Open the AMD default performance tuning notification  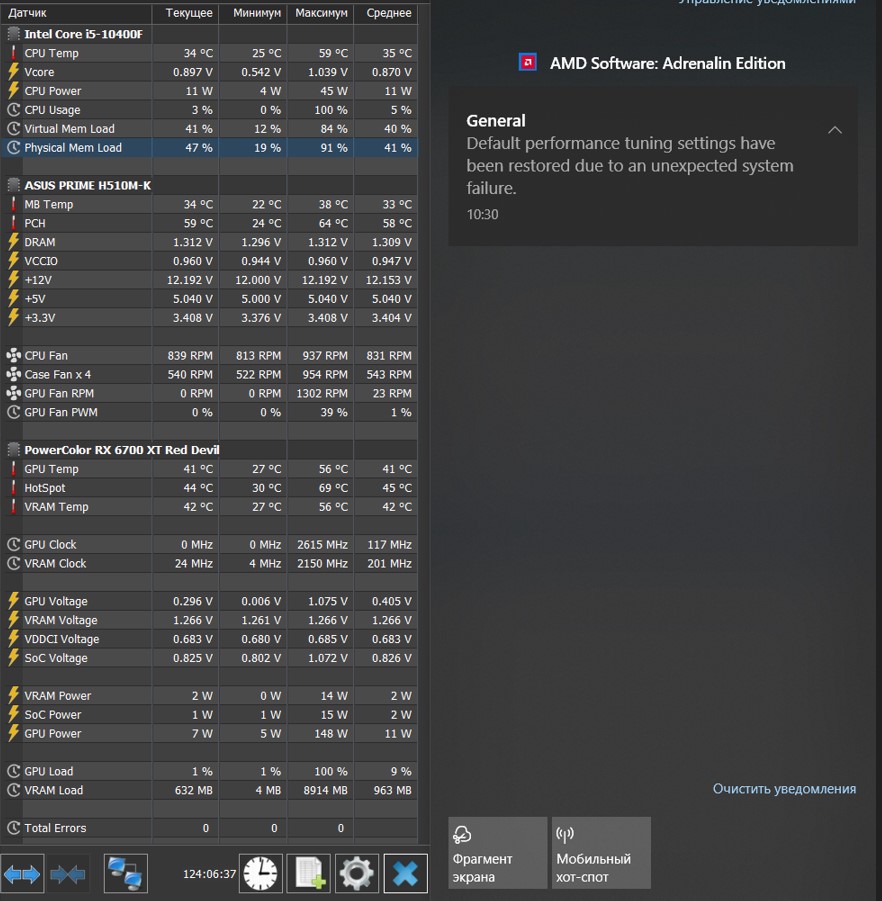[x=653, y=167]
